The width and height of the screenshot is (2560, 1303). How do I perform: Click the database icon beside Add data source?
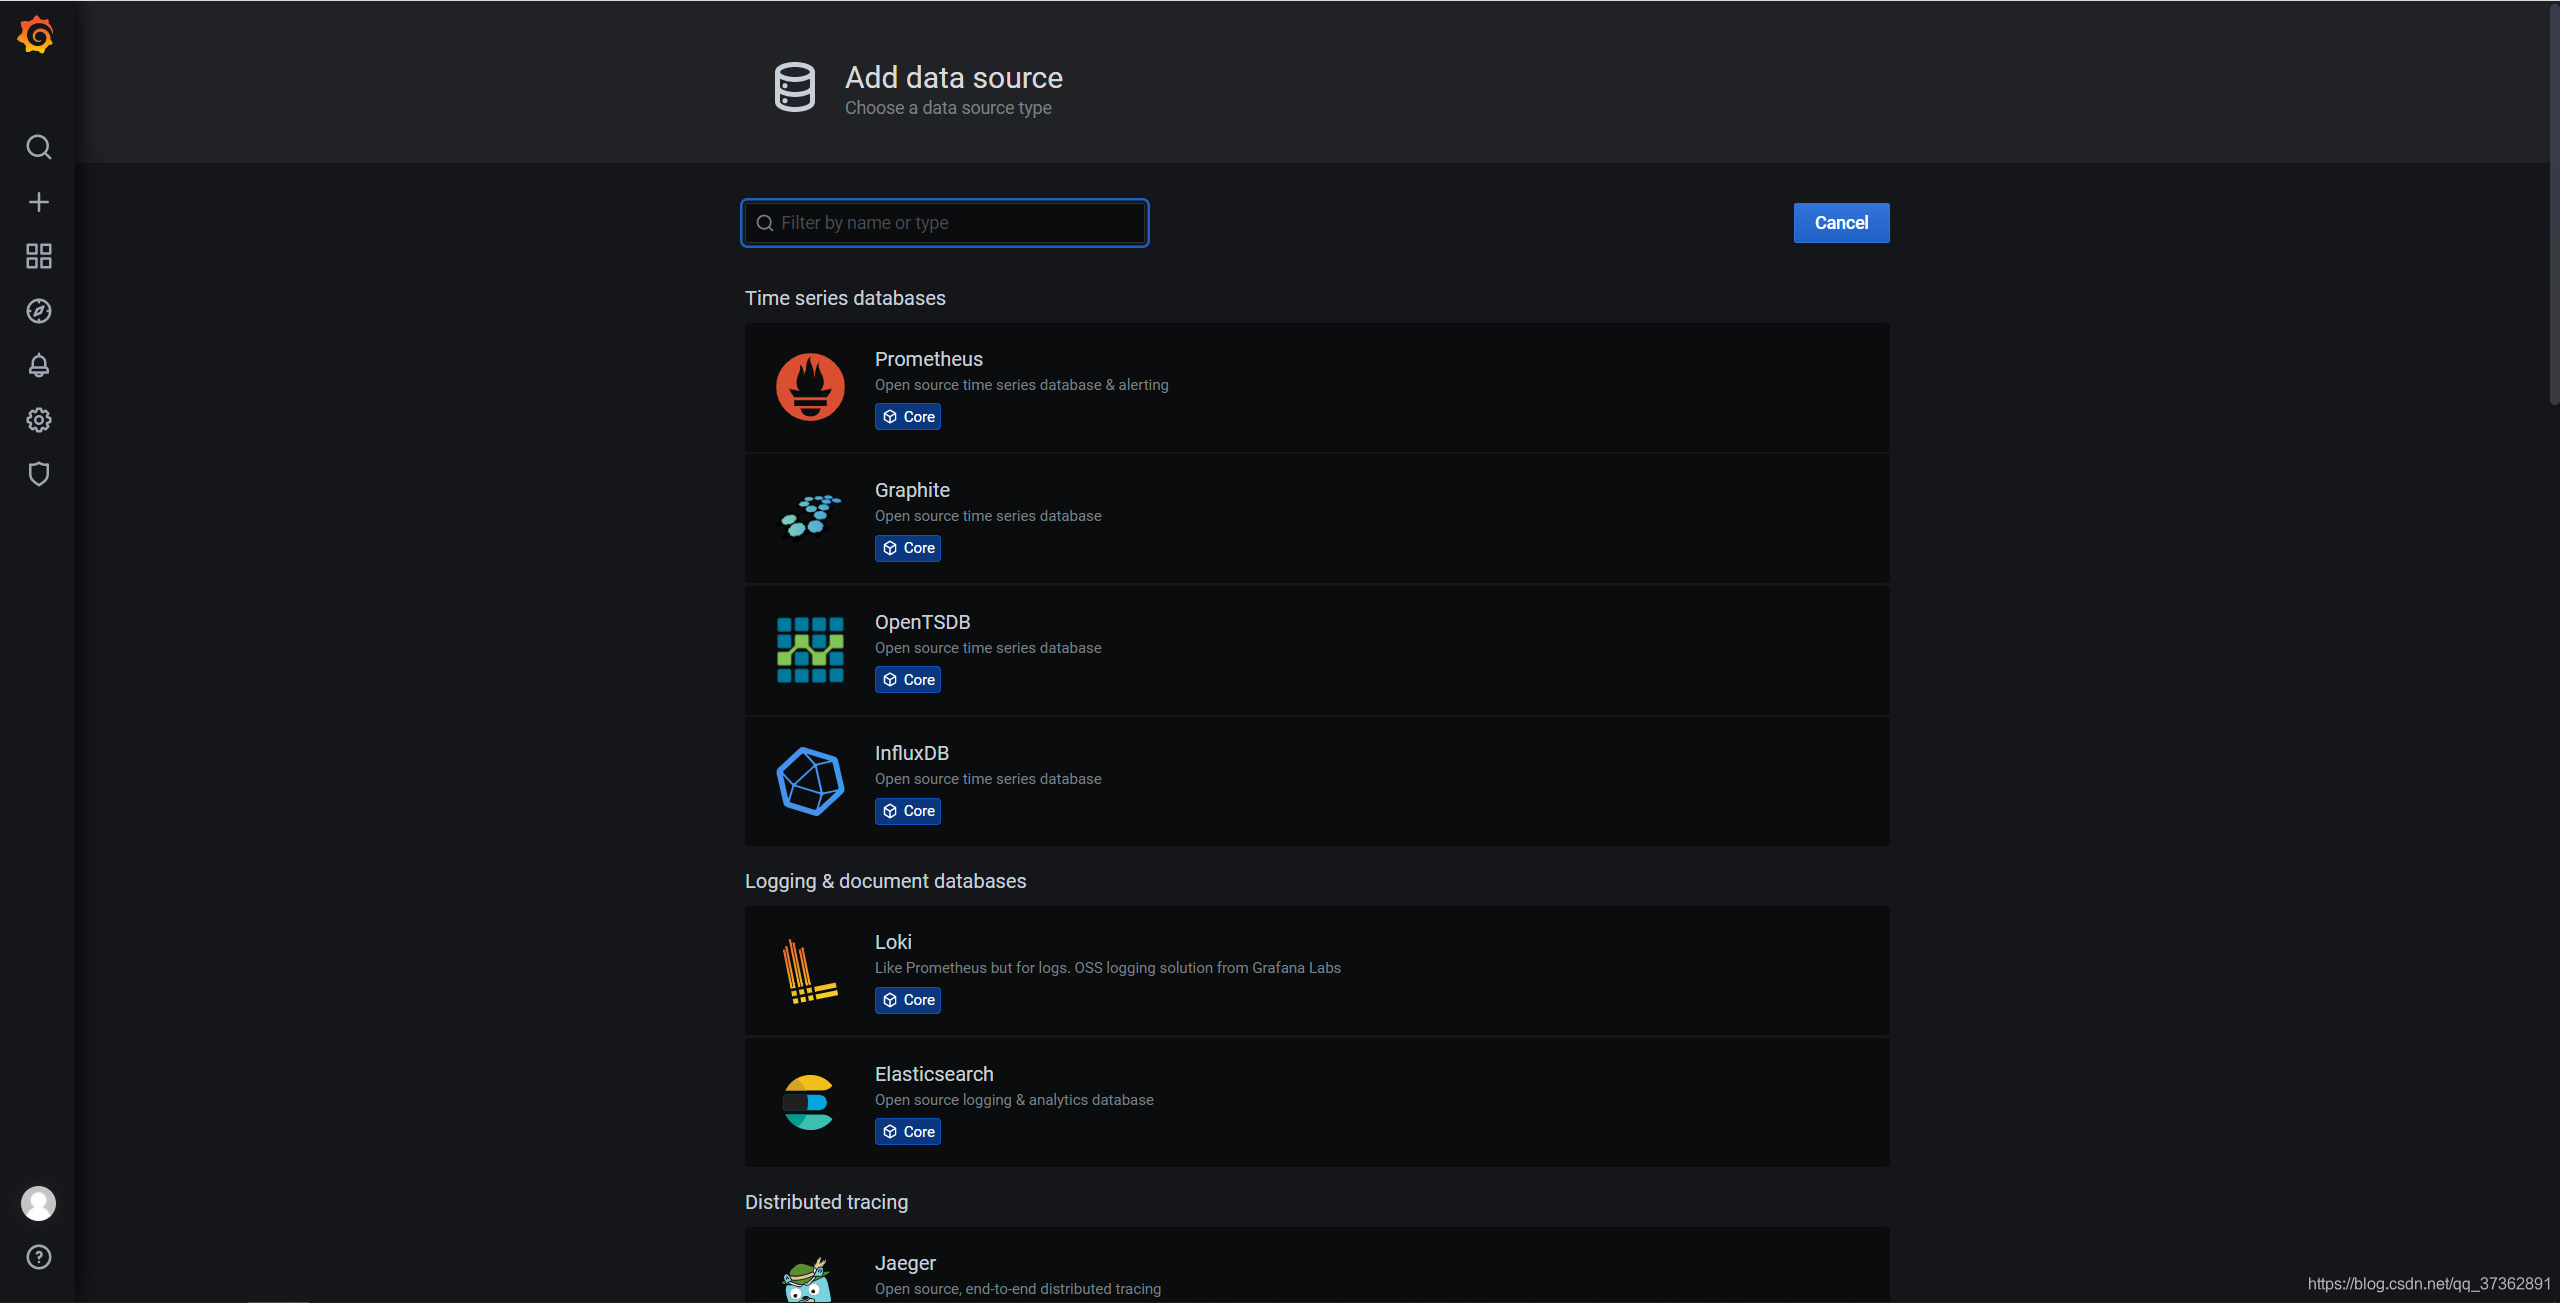(x=795, y=87)
